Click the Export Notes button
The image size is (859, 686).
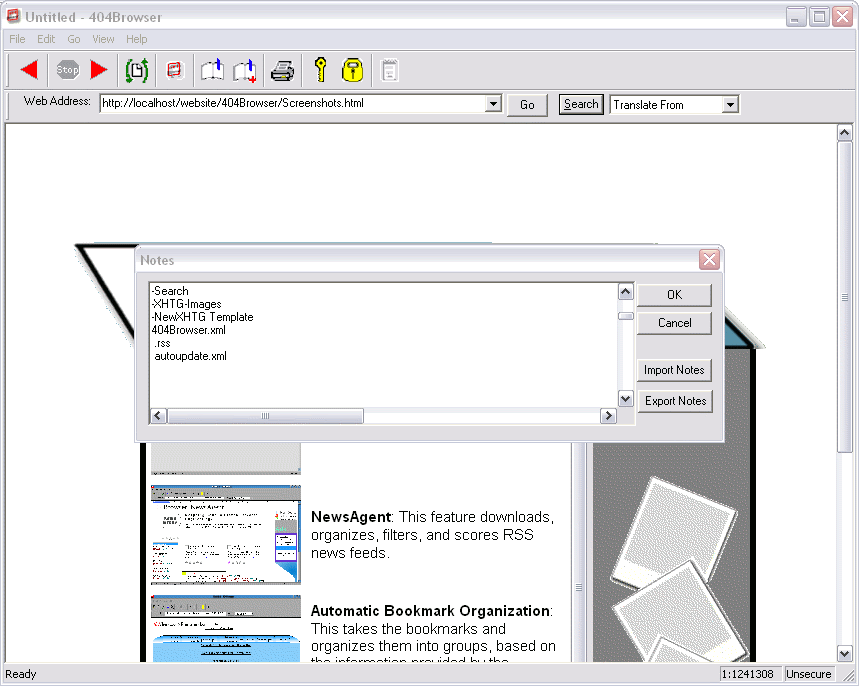click(x=675, y=401)
